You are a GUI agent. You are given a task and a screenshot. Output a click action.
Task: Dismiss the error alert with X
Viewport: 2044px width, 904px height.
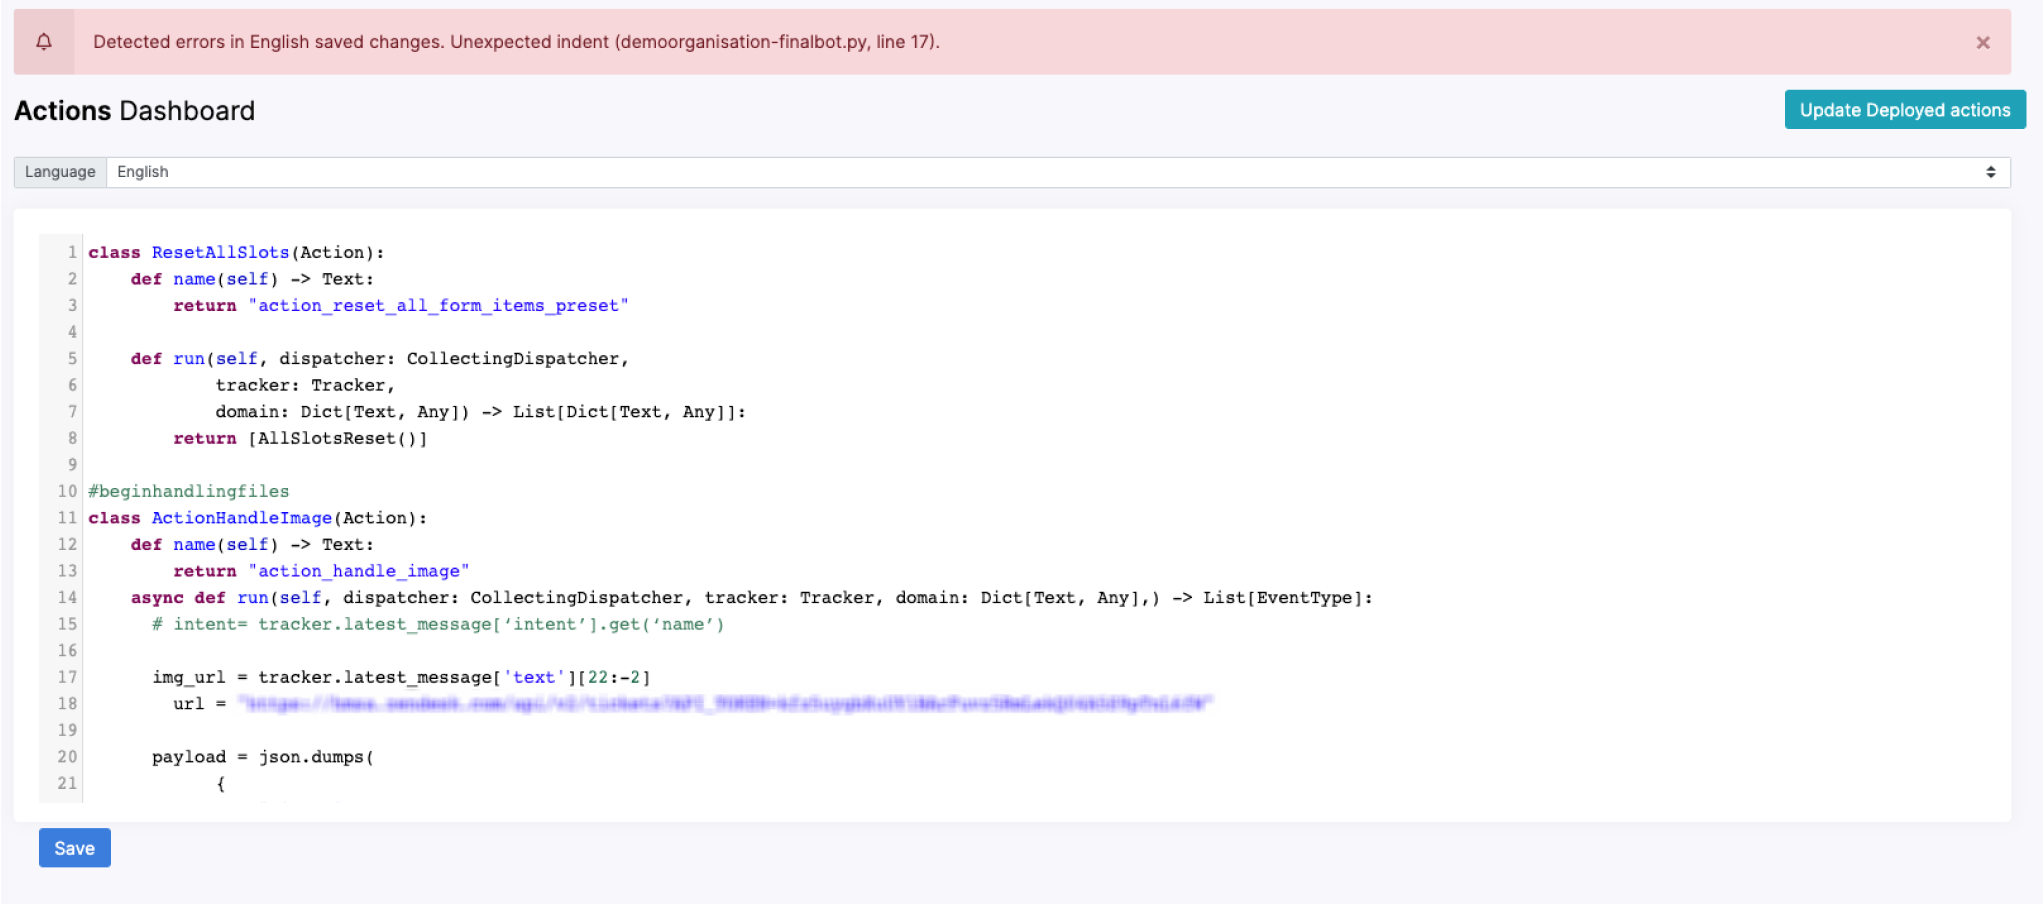tap(1982, 42)
